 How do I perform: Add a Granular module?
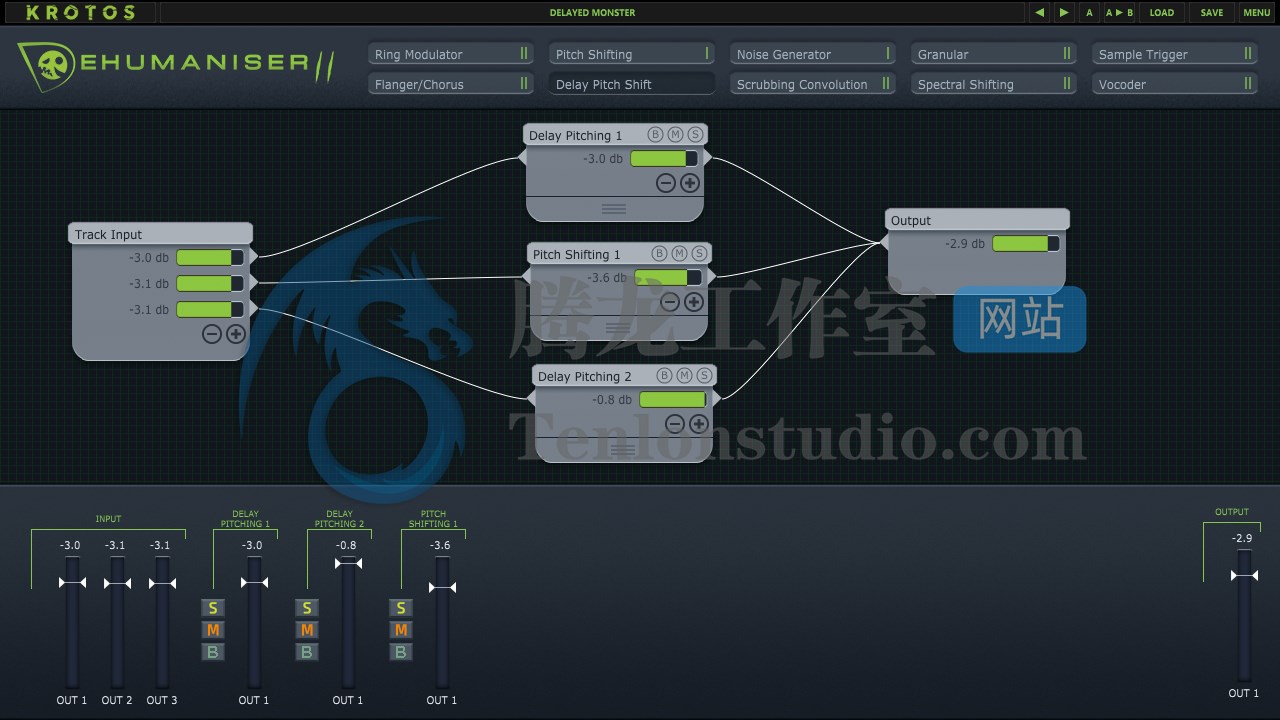(x=994, y=54)
